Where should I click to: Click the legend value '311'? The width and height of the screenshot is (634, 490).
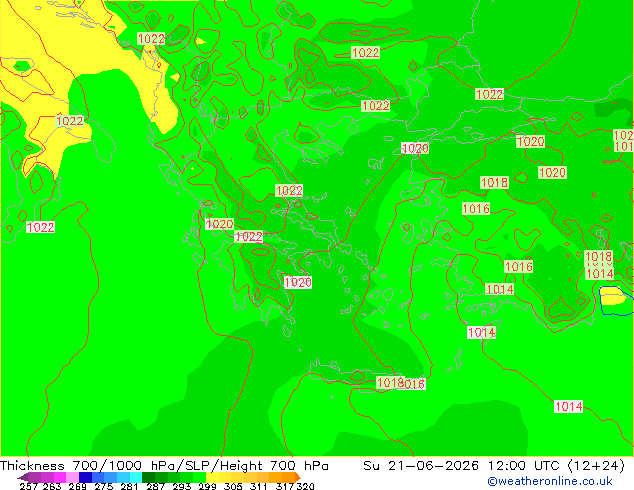pyautogui.click(x=258, y=486)
